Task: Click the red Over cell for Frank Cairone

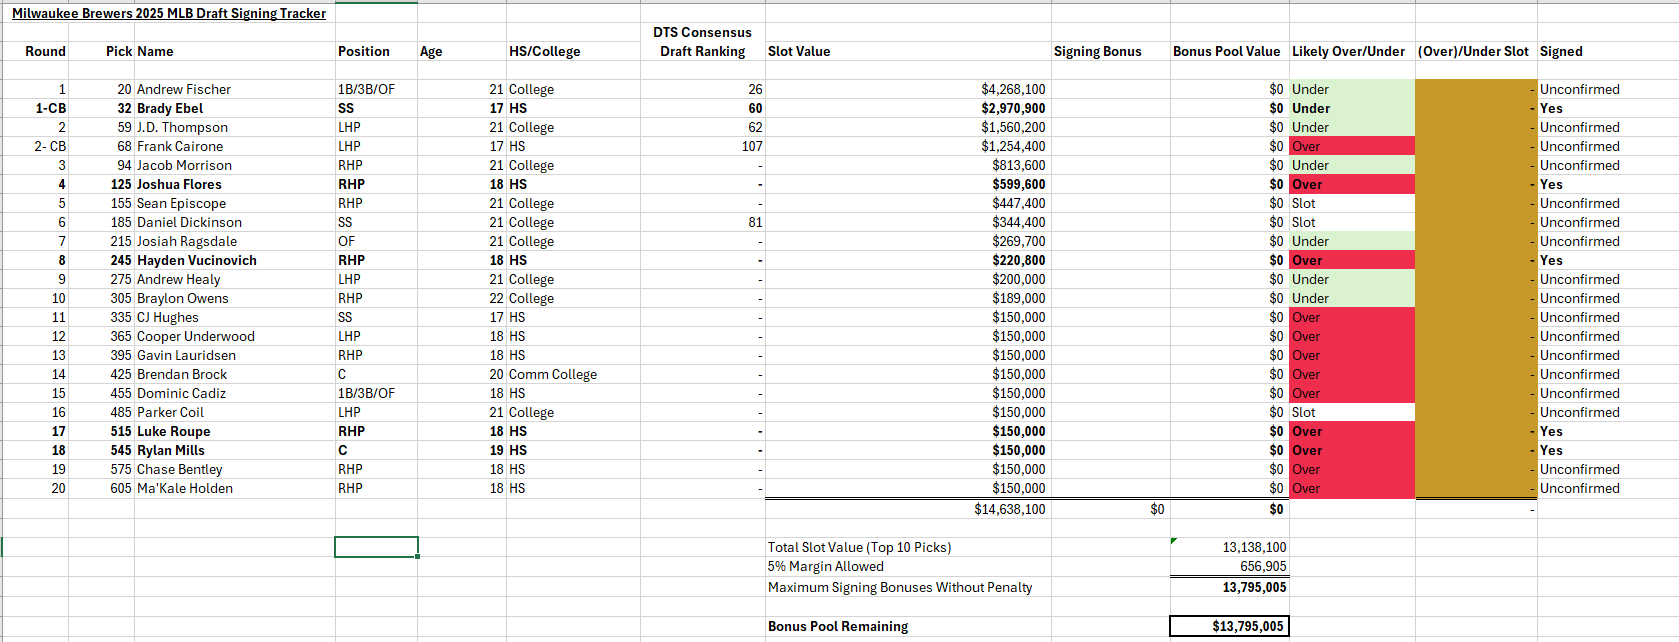Action: (x=1351, y=146)
